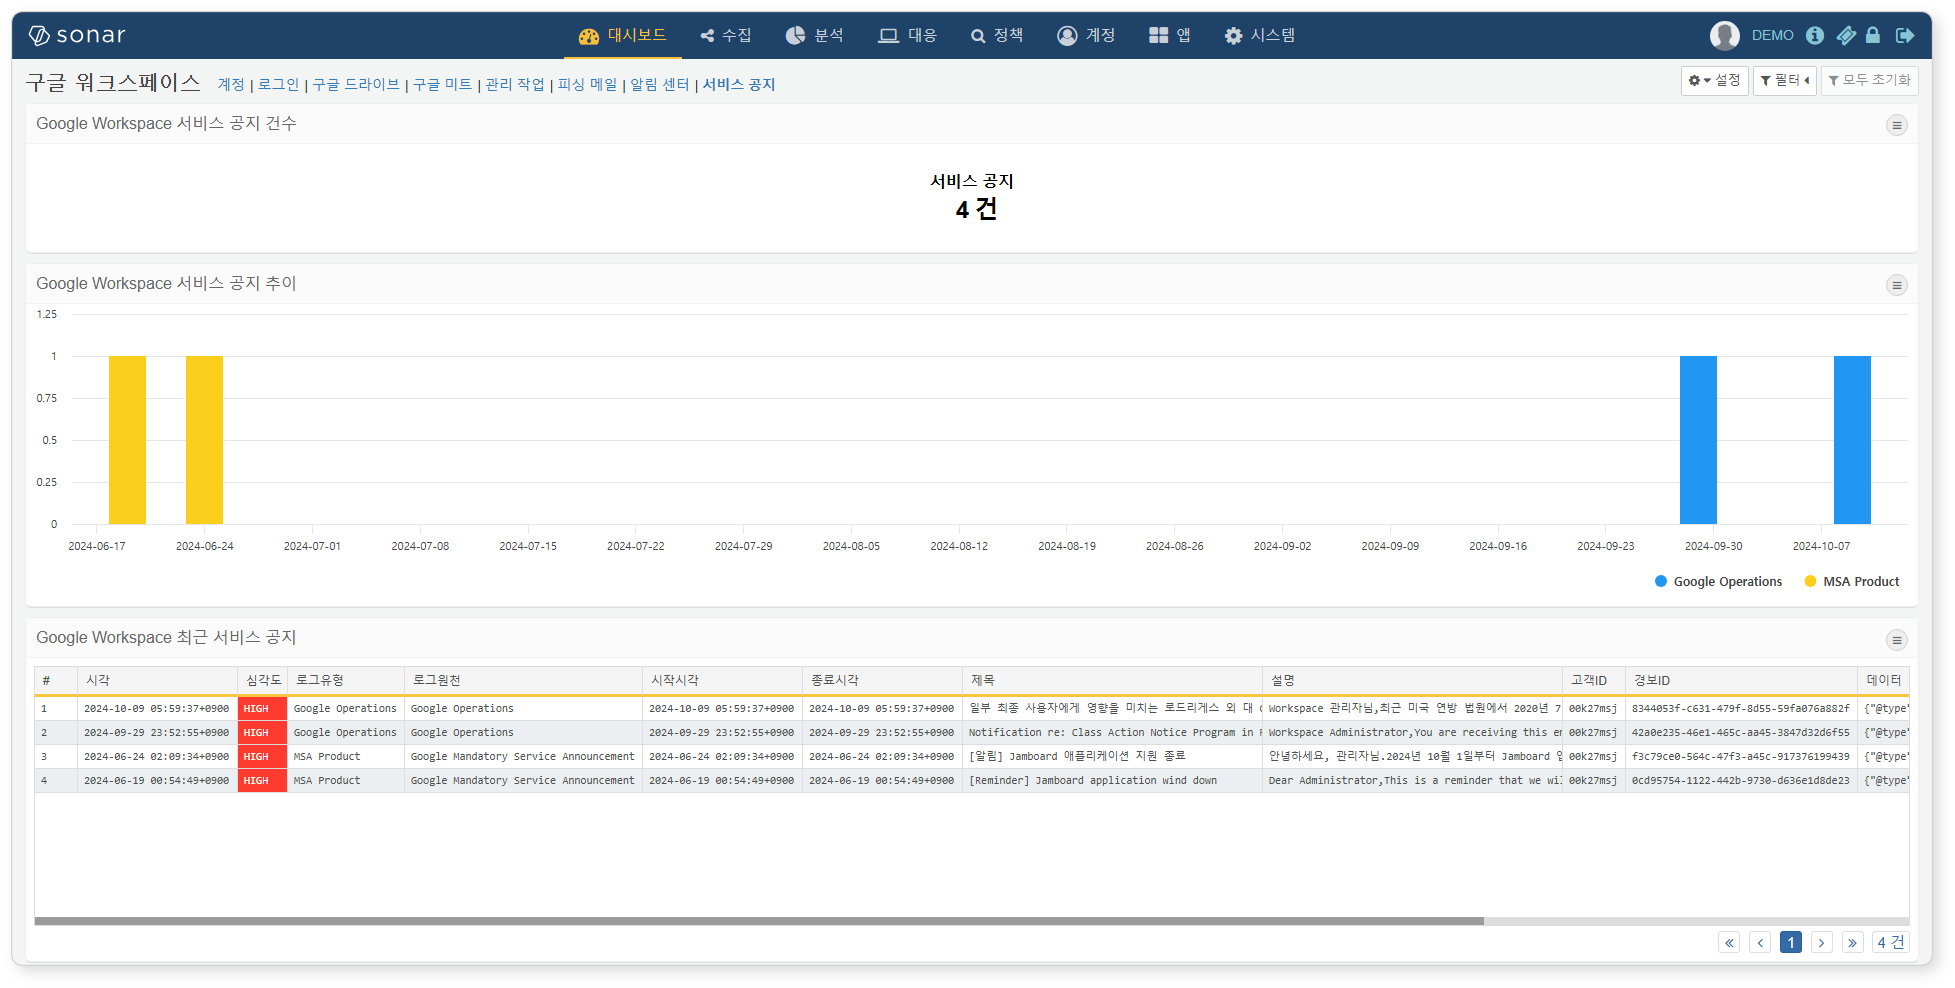The image size is (1955, 988).
Task: Open the info icon in header
Action: [1815, 35]
